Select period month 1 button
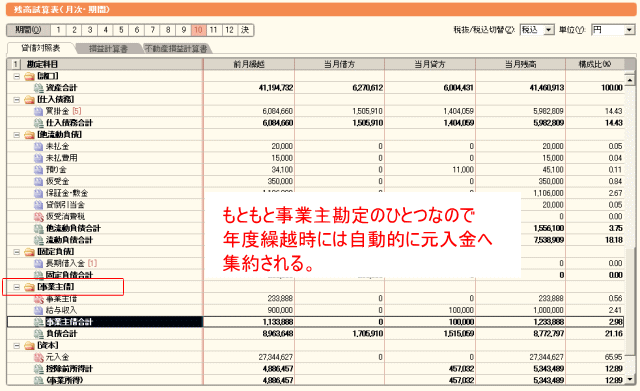The width and height of the screenshot is (640, 391). (x=58, y=30)
